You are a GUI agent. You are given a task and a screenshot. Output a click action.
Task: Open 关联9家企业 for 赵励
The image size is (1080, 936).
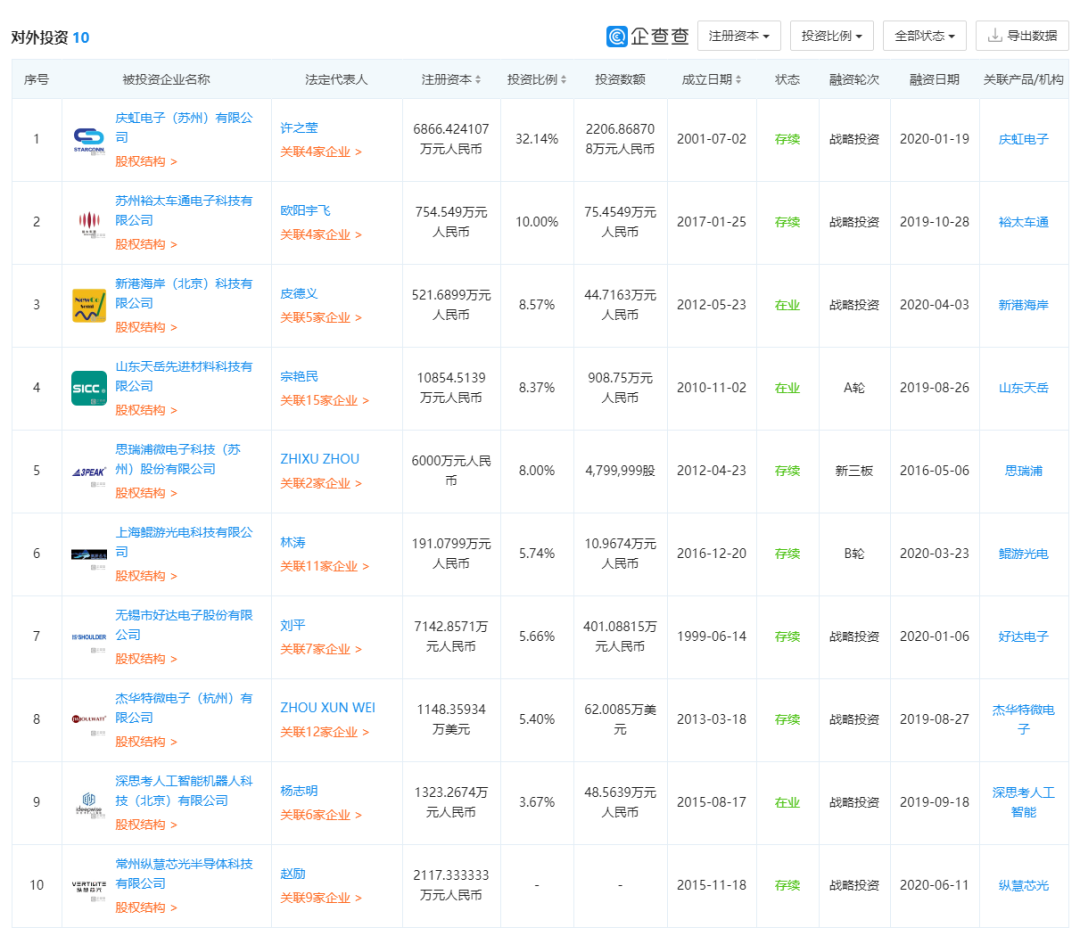click(x=321, y=898)
